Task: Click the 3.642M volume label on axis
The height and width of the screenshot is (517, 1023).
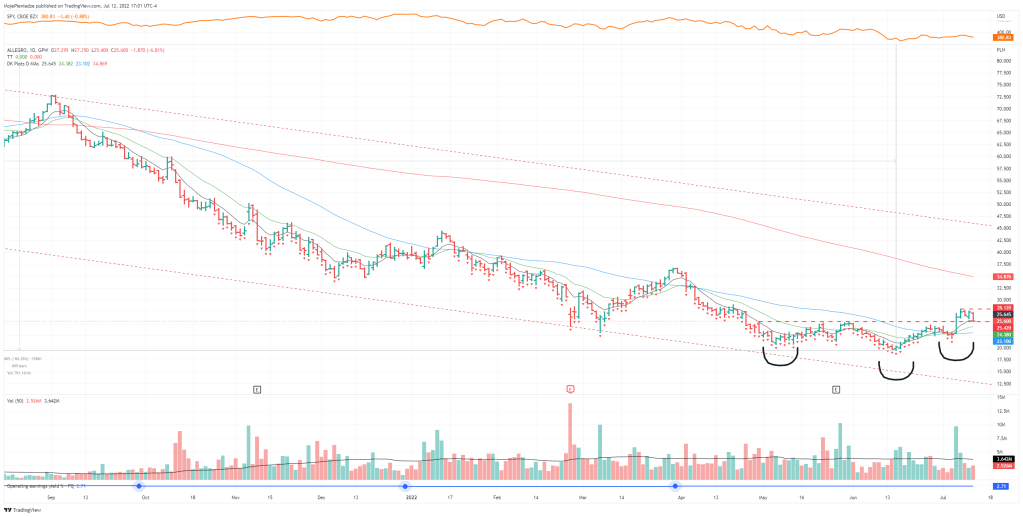Action: 1003,460
